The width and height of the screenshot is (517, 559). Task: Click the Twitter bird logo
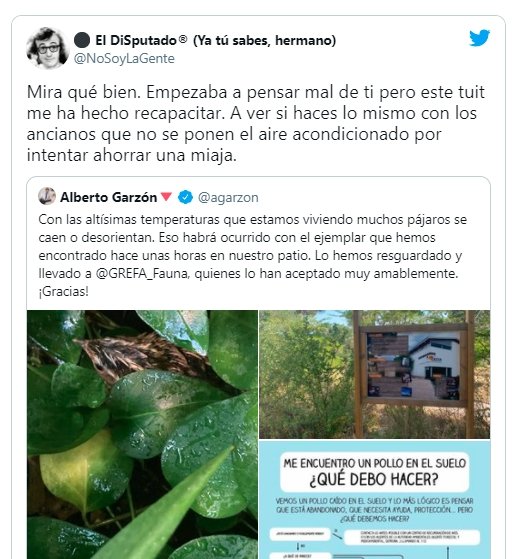coord(480,38)
